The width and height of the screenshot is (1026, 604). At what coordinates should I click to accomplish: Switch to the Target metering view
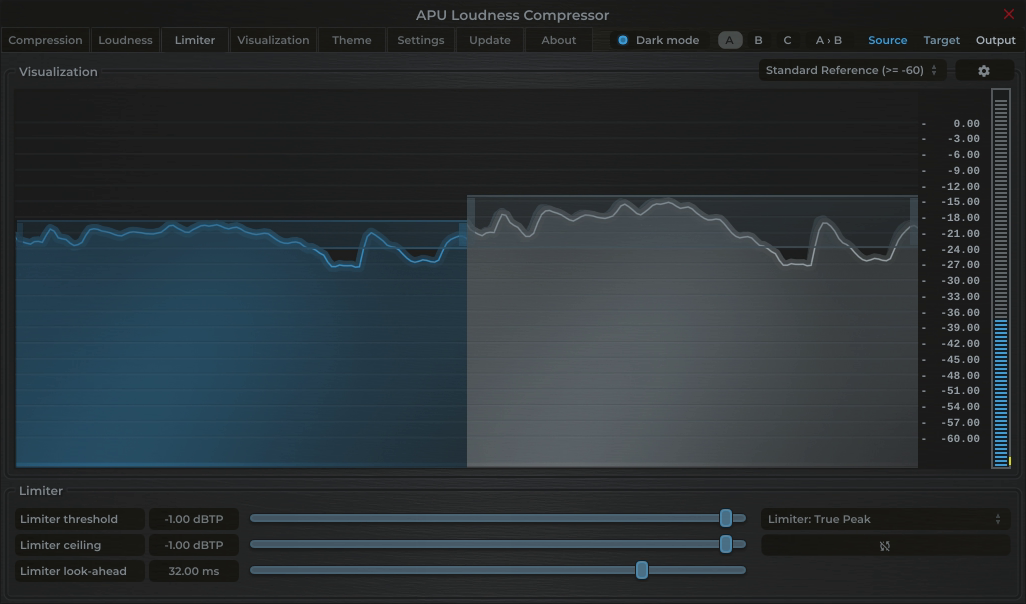941,40
